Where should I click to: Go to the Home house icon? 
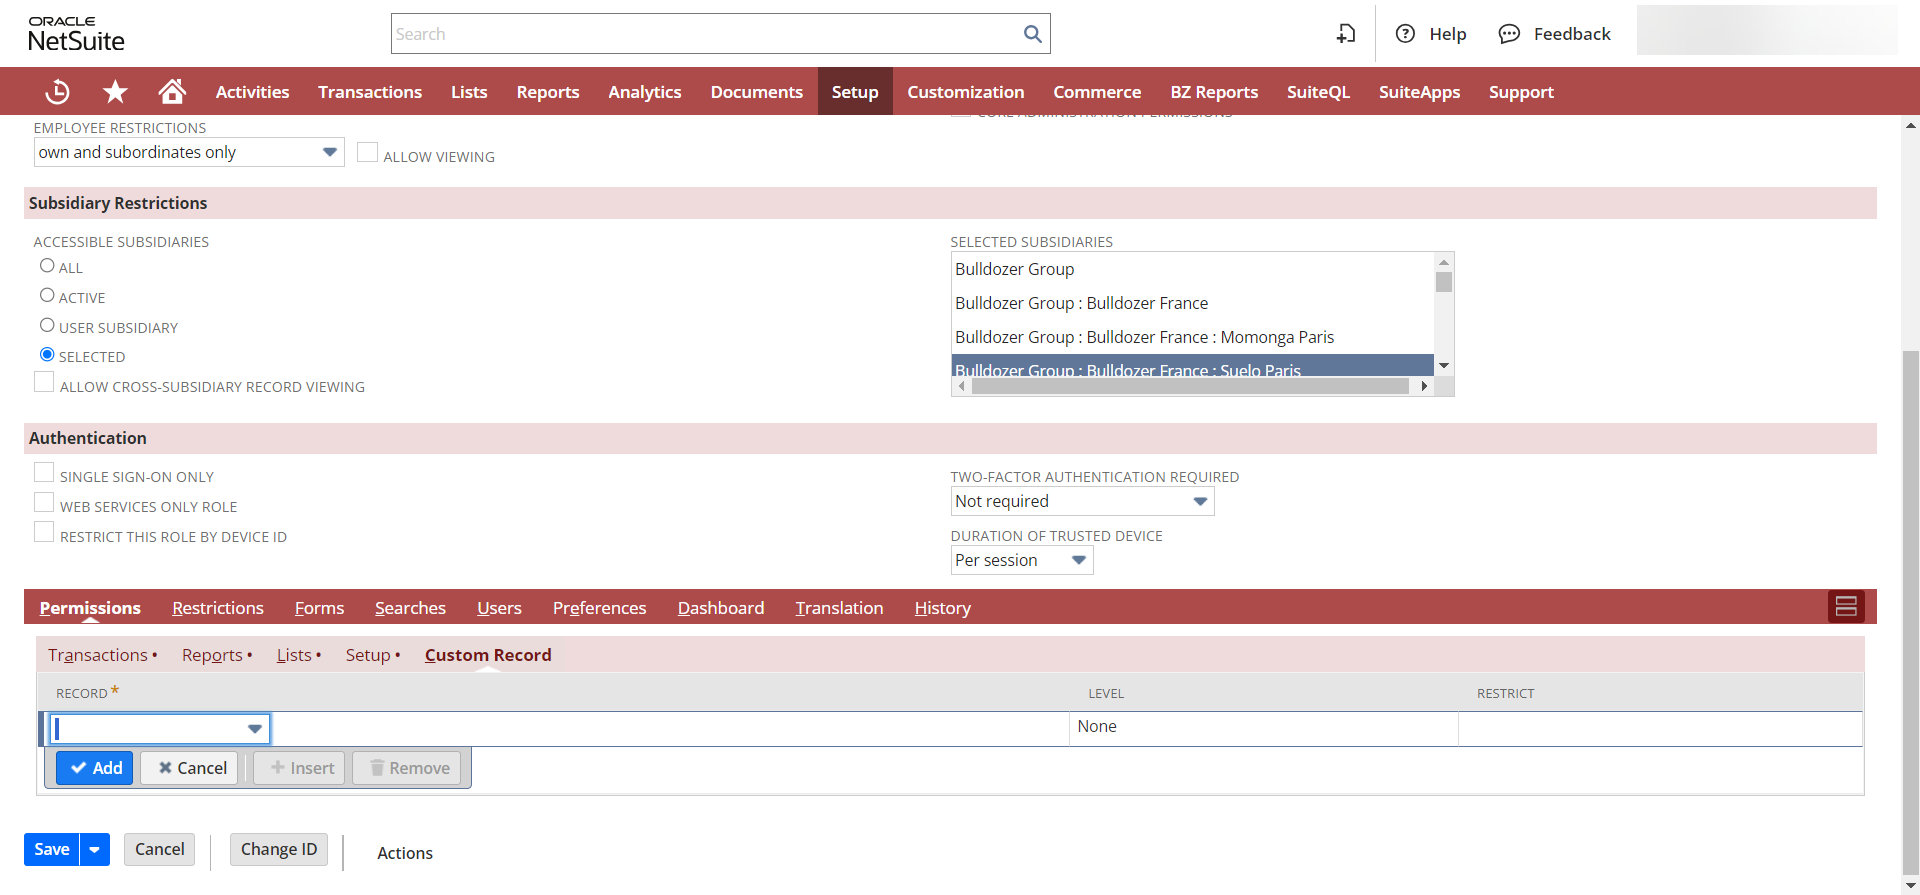(172, 91)
